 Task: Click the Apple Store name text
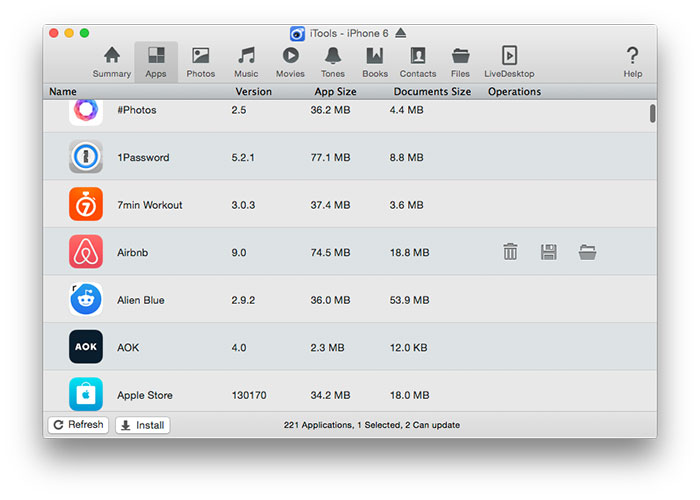point(145,395)
